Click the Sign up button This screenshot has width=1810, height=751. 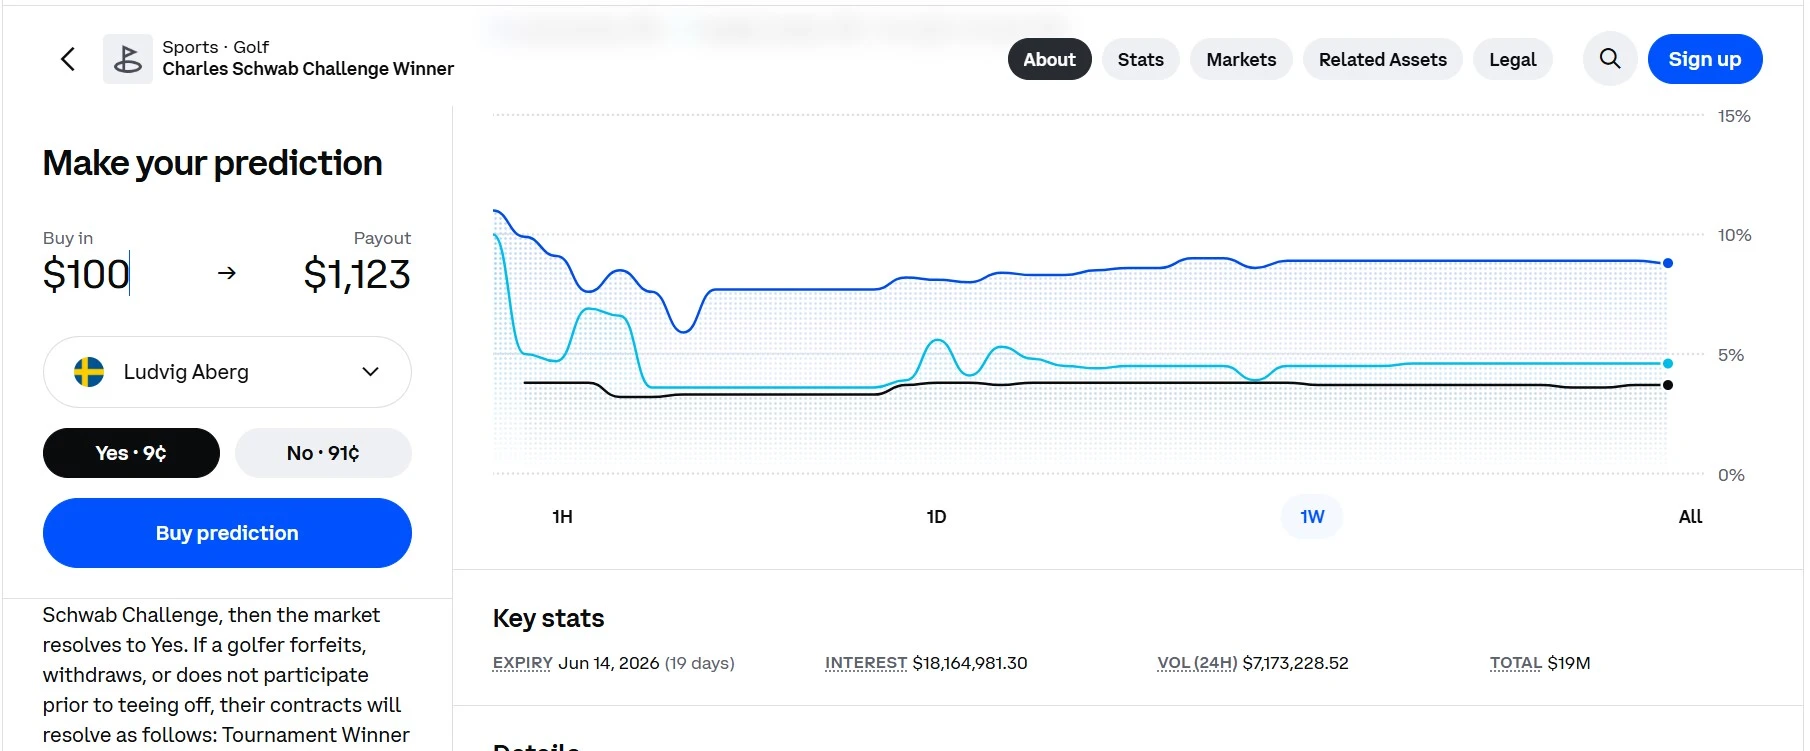tap(1705, 59)
